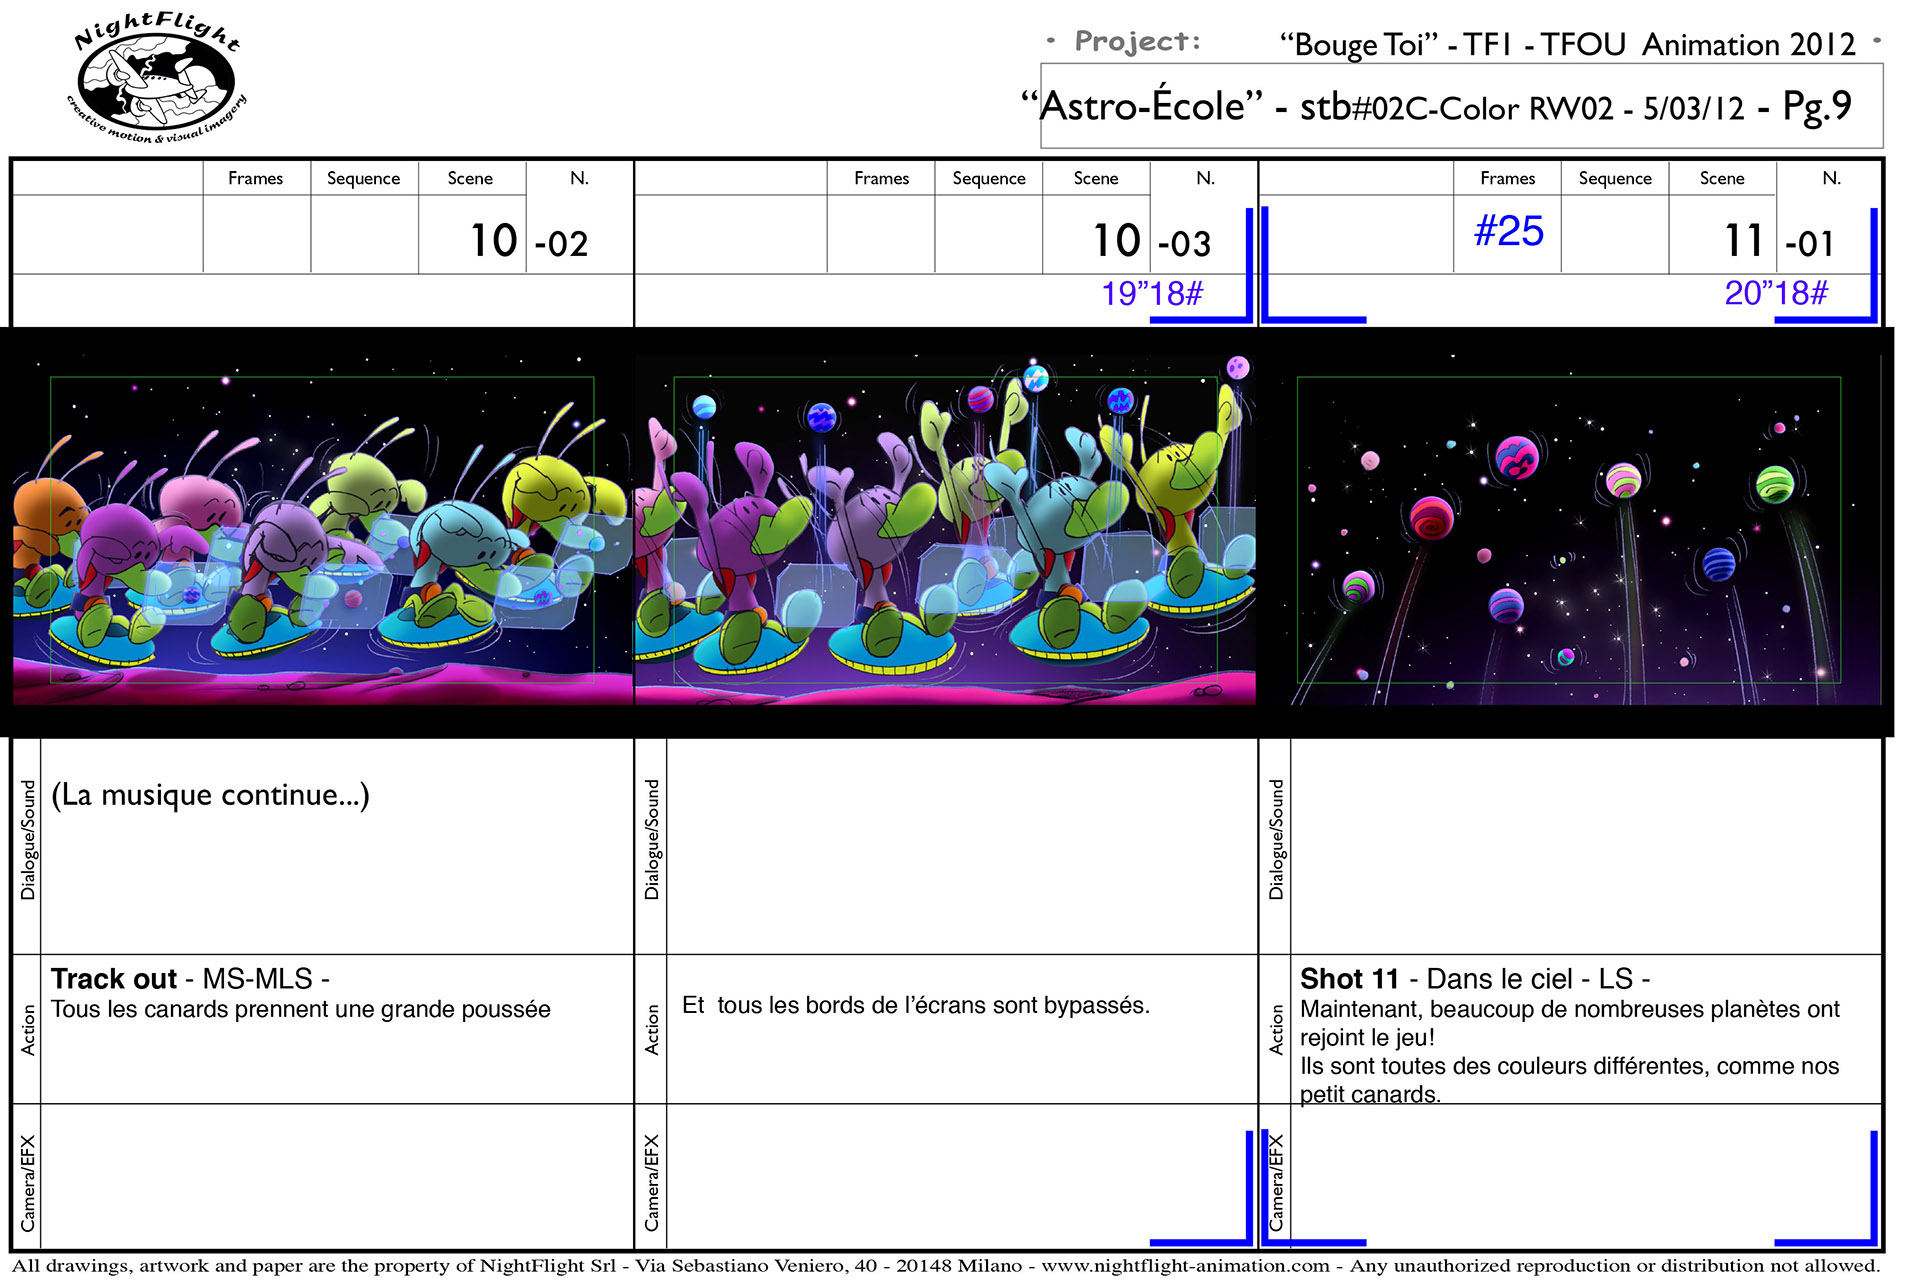Viewport: 1920px width, 1283px height.
Task: Click the 'Dialogue/Sound' label of the third panel
Action: click(x=1276, y=840)
